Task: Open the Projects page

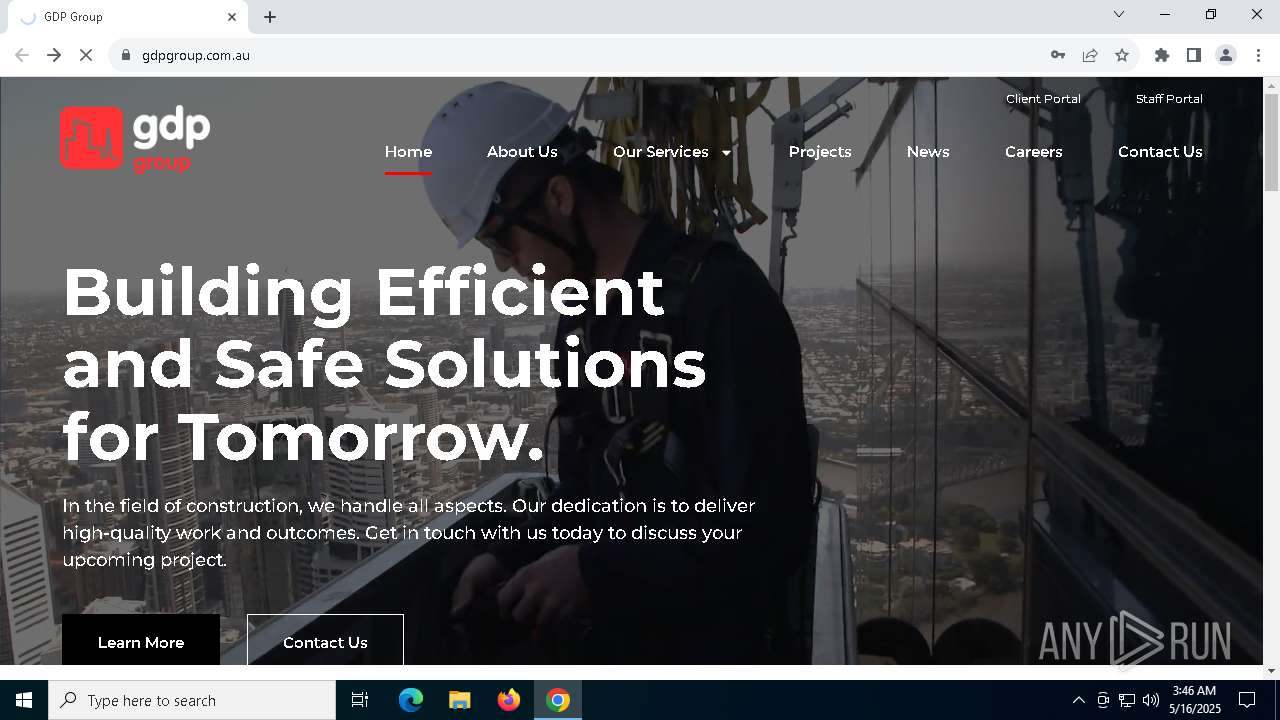Action: (x=820, y=152)
